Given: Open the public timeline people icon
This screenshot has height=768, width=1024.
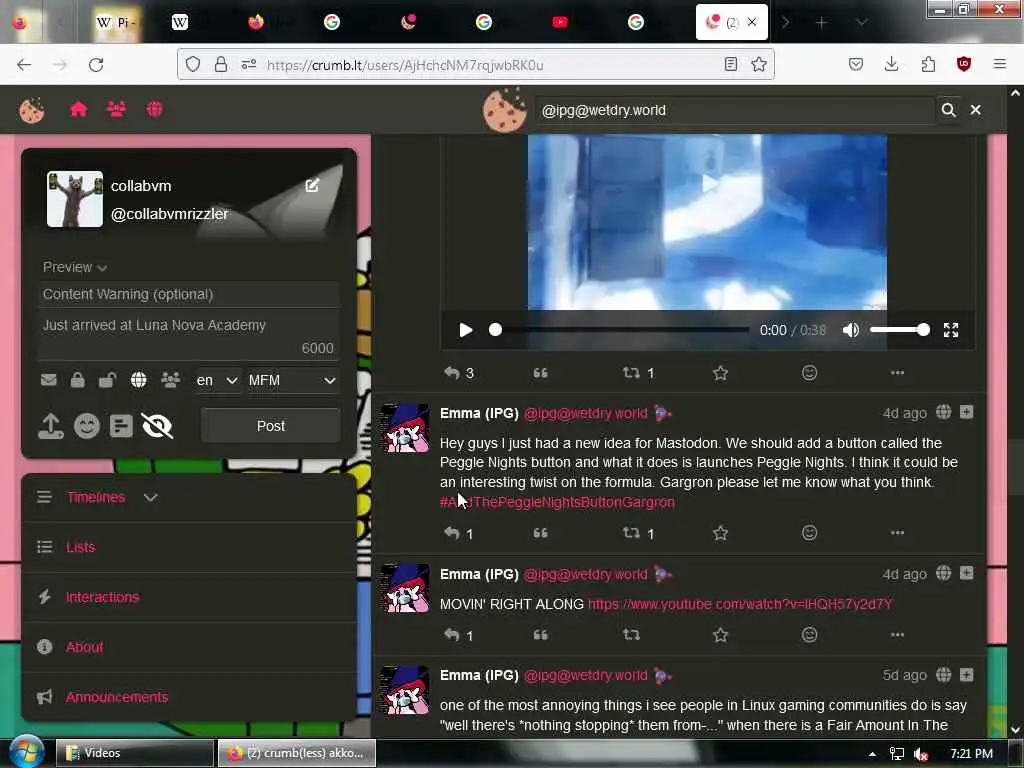Looking at the screenshot, I should 116,109.
